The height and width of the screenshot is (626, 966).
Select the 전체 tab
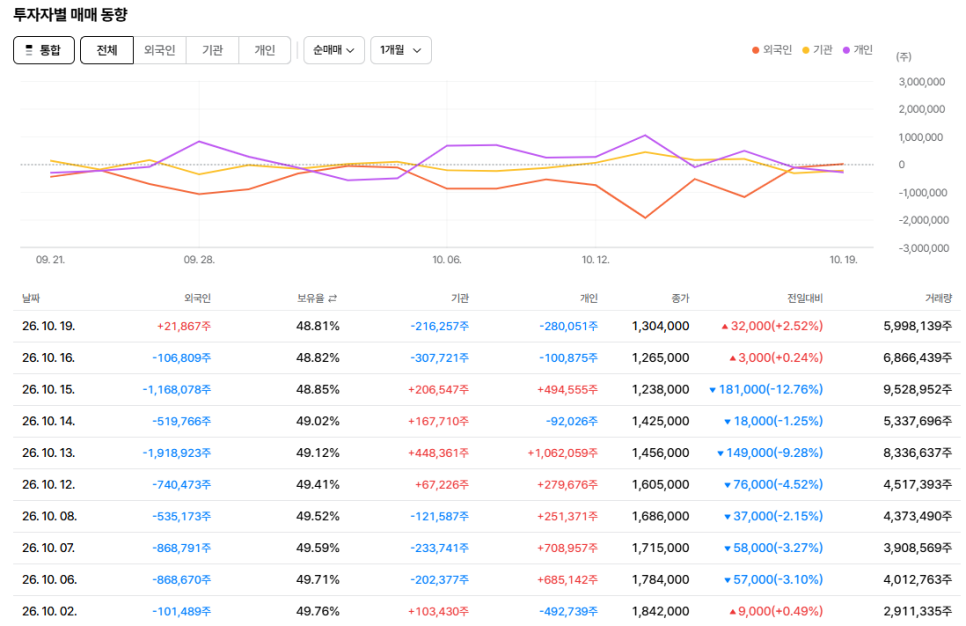(107, 50)
